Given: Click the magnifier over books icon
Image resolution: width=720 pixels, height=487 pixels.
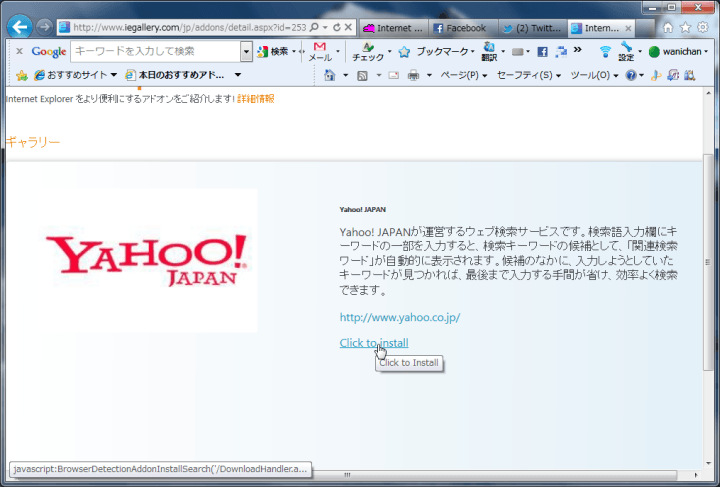Looking at the screenshot, I should [689, 75].
